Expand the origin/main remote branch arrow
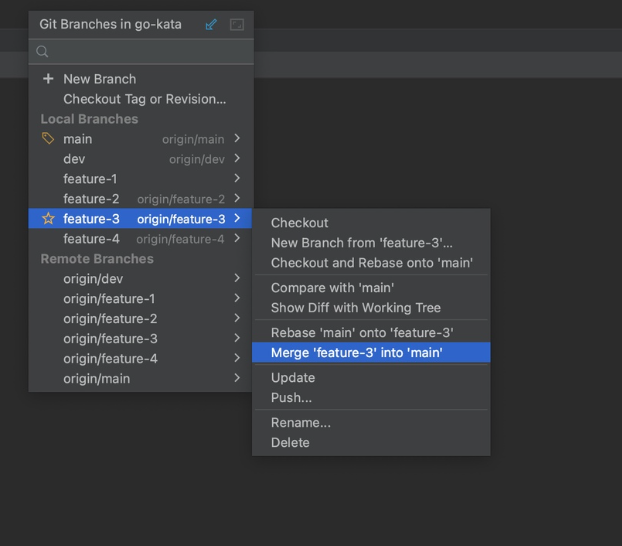622x546 pixels. click(237, 379)
